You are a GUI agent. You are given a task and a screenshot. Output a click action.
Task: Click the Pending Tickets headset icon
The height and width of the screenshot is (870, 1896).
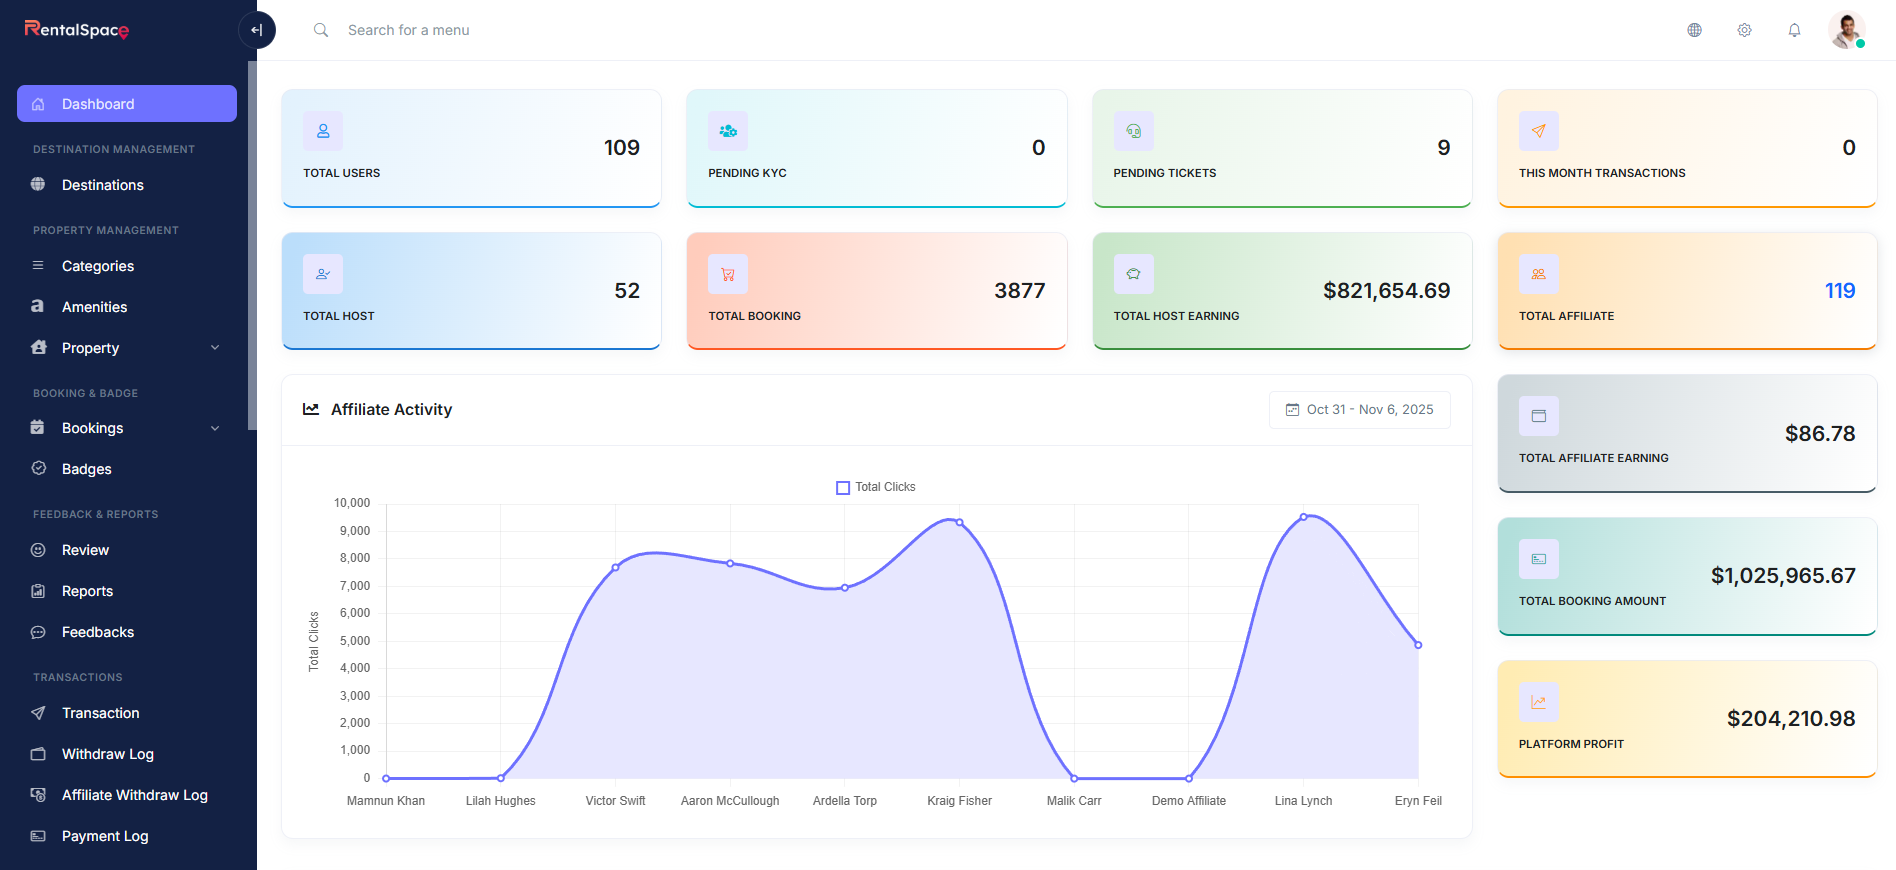tap(1133, 131)
